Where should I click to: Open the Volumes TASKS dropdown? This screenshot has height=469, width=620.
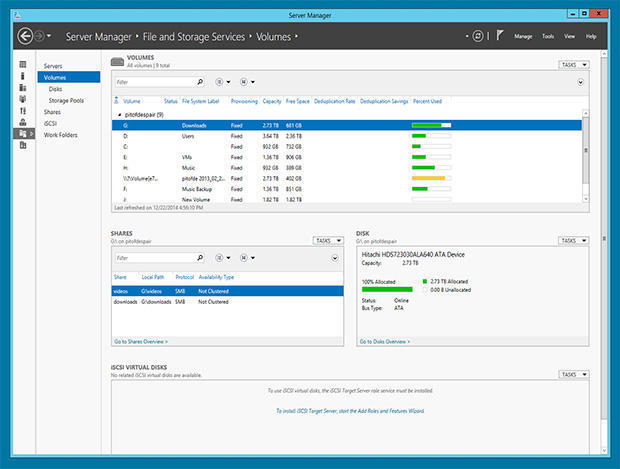pos(573,65)
